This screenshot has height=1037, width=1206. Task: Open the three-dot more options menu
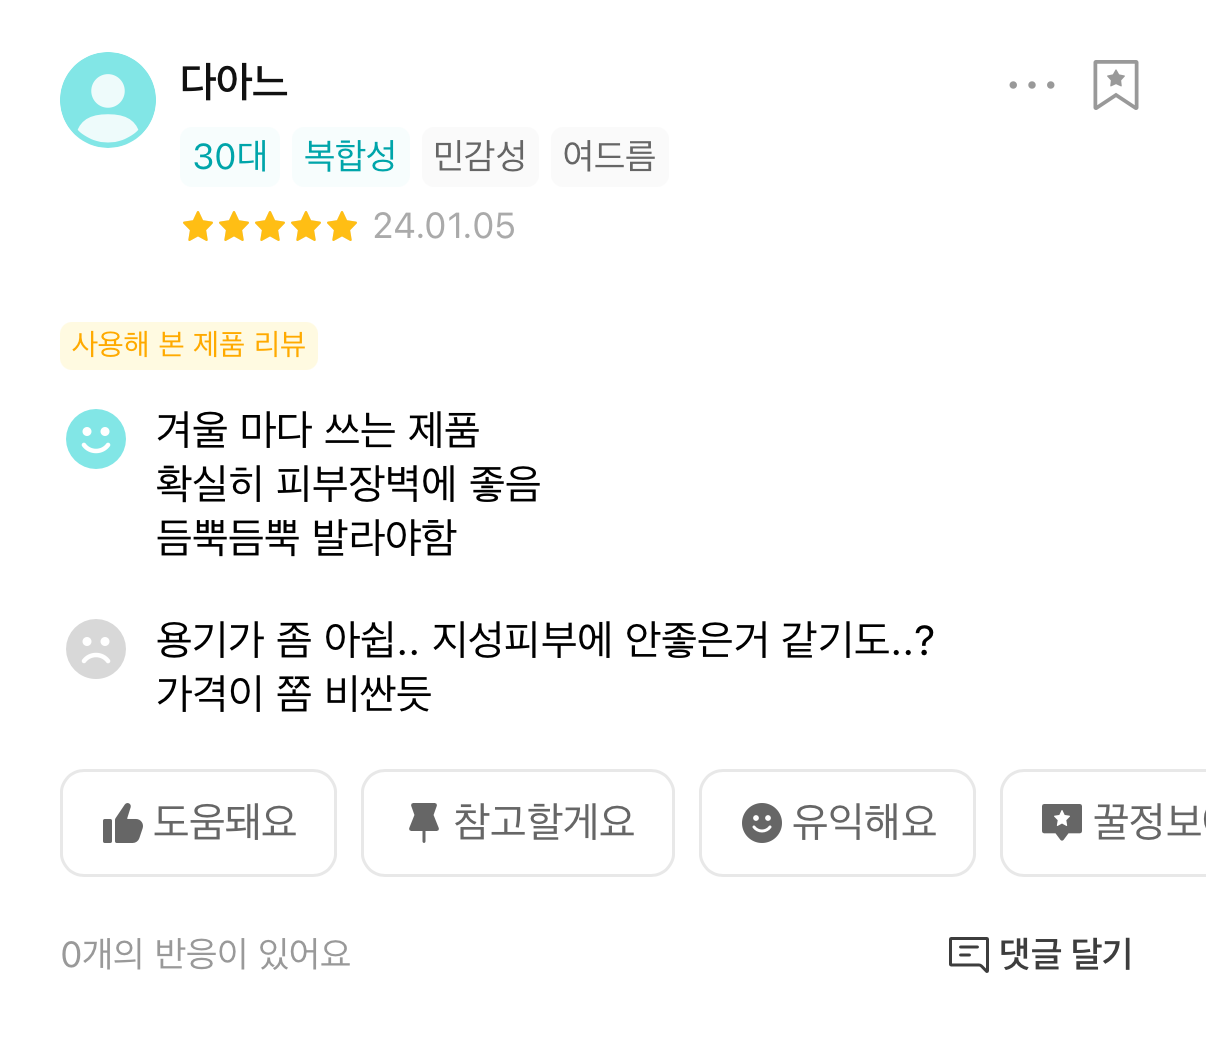(x=1031, y=85)
